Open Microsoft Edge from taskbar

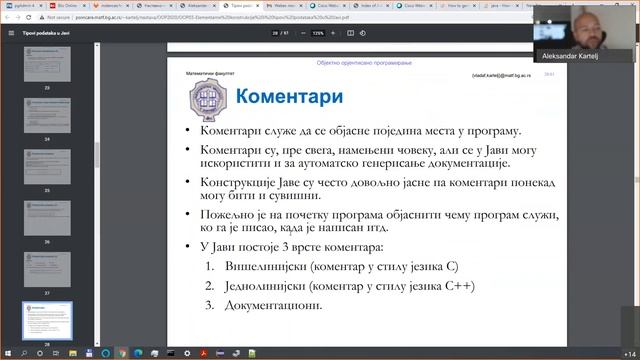(138, 353)
